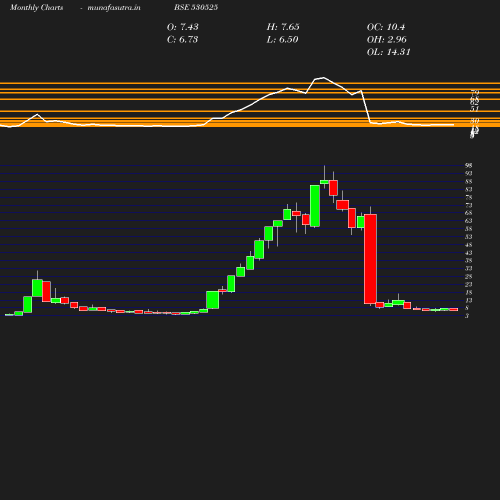Click the 'Monthly Charts' title text
This screenshot has height=500, width=500.
coord(36,7)
